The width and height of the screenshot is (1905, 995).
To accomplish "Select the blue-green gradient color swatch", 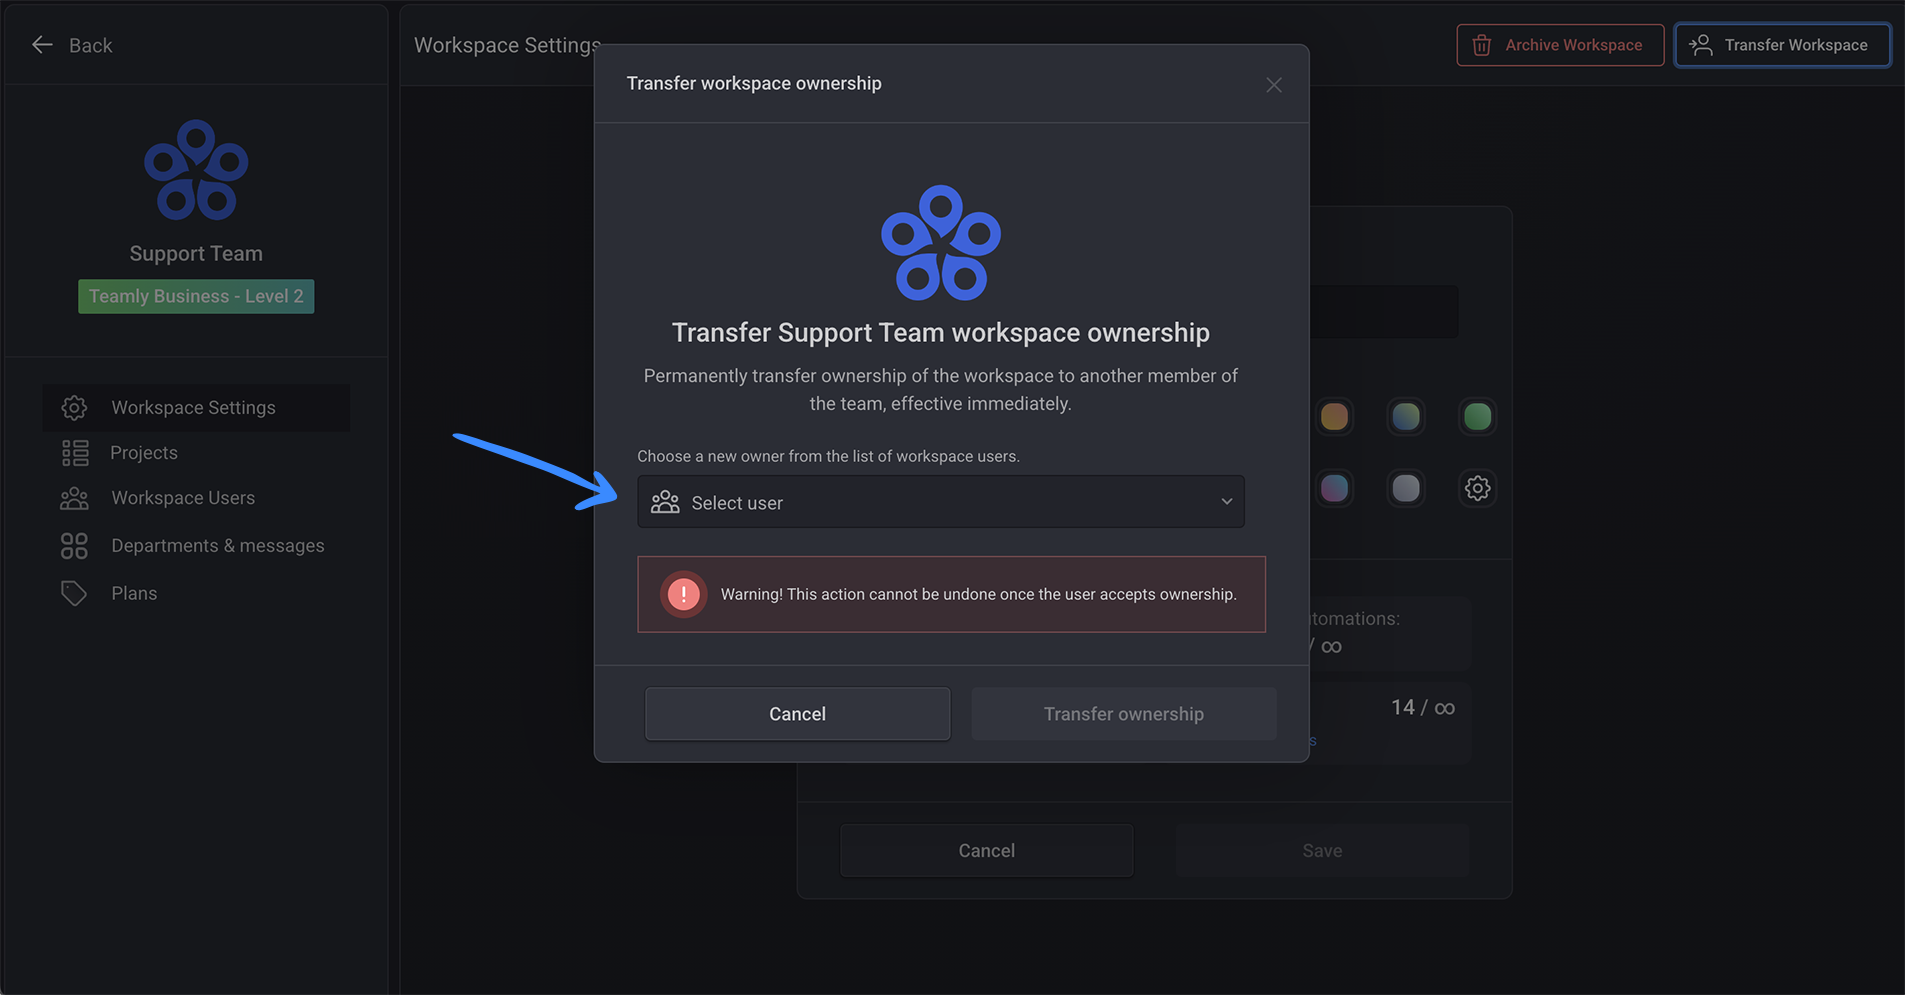I will click(x=1406, y=416).
